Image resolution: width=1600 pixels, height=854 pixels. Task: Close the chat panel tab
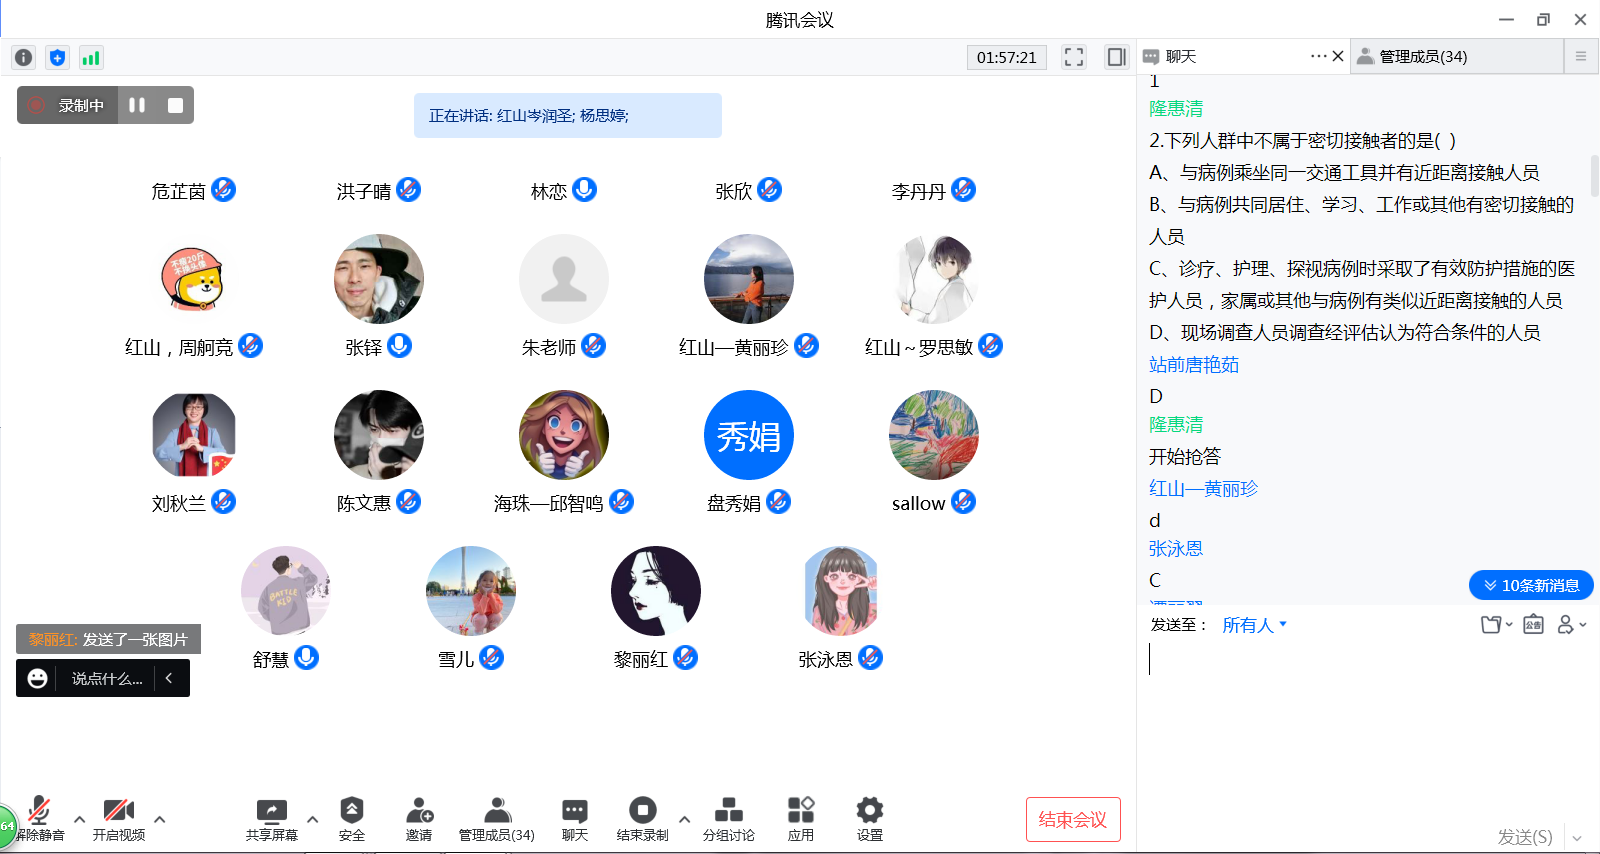pos(1338,56)
